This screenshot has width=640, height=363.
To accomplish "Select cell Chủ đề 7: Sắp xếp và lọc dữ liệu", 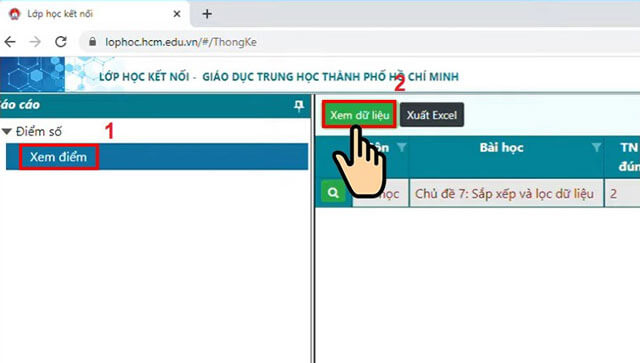I will point(506,193).
